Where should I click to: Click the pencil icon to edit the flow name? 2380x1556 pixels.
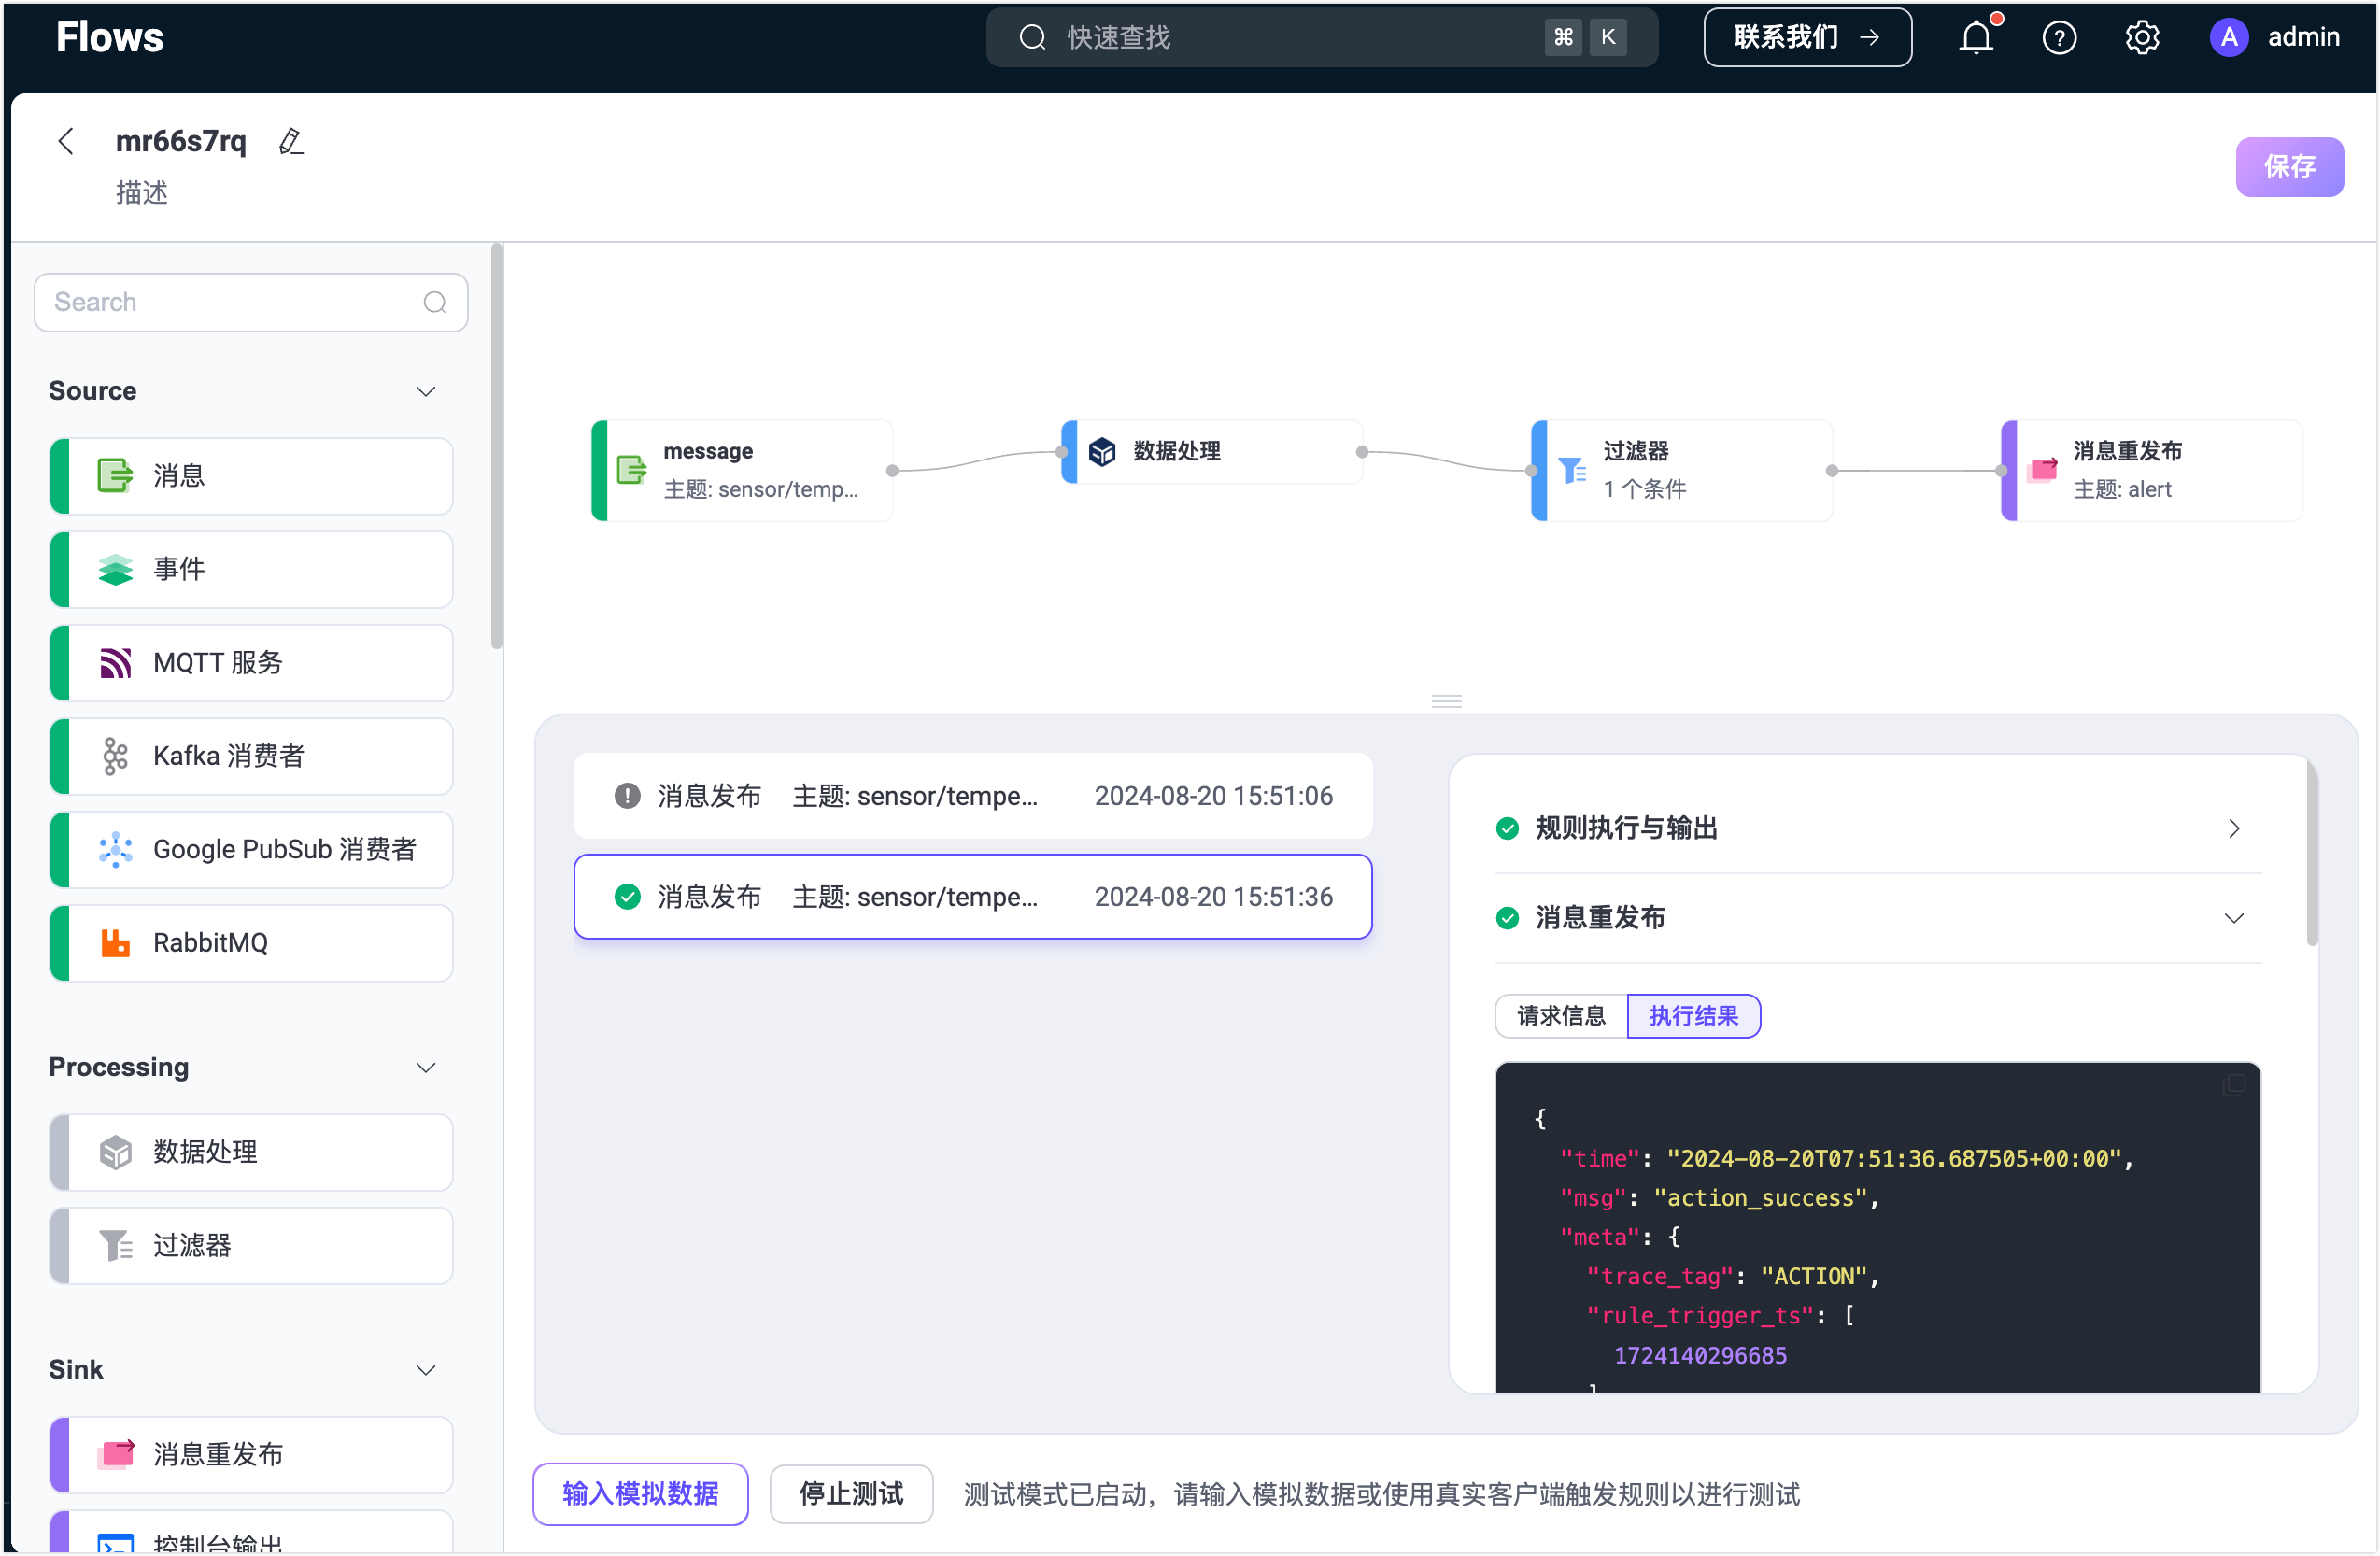click(x=291, y=142)
